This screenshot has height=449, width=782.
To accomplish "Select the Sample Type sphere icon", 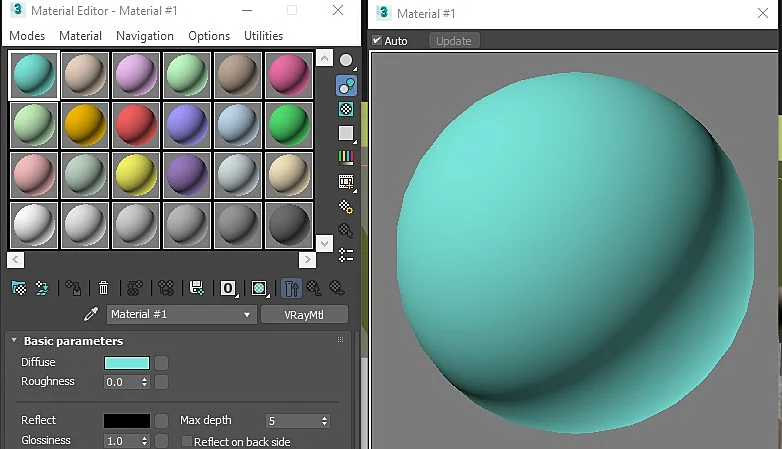I will tap(346, 60).
